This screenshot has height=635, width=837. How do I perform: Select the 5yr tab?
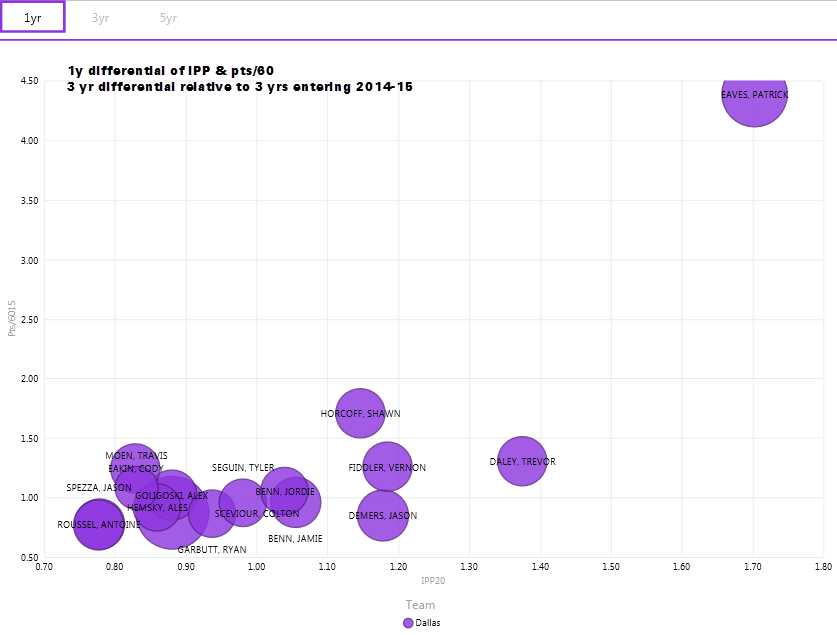(x=169, y=18)
